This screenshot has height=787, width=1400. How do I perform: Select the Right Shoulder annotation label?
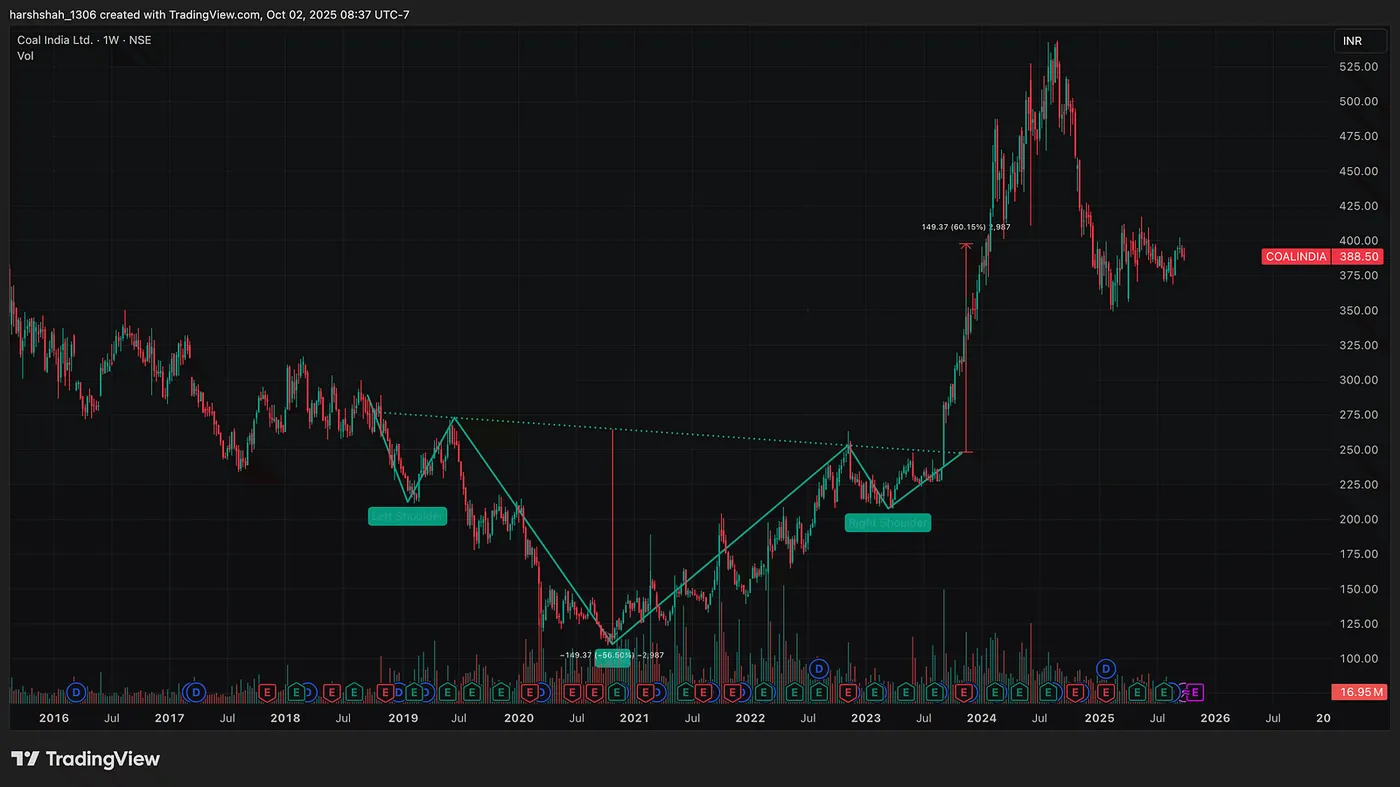[x=887, y=522]
